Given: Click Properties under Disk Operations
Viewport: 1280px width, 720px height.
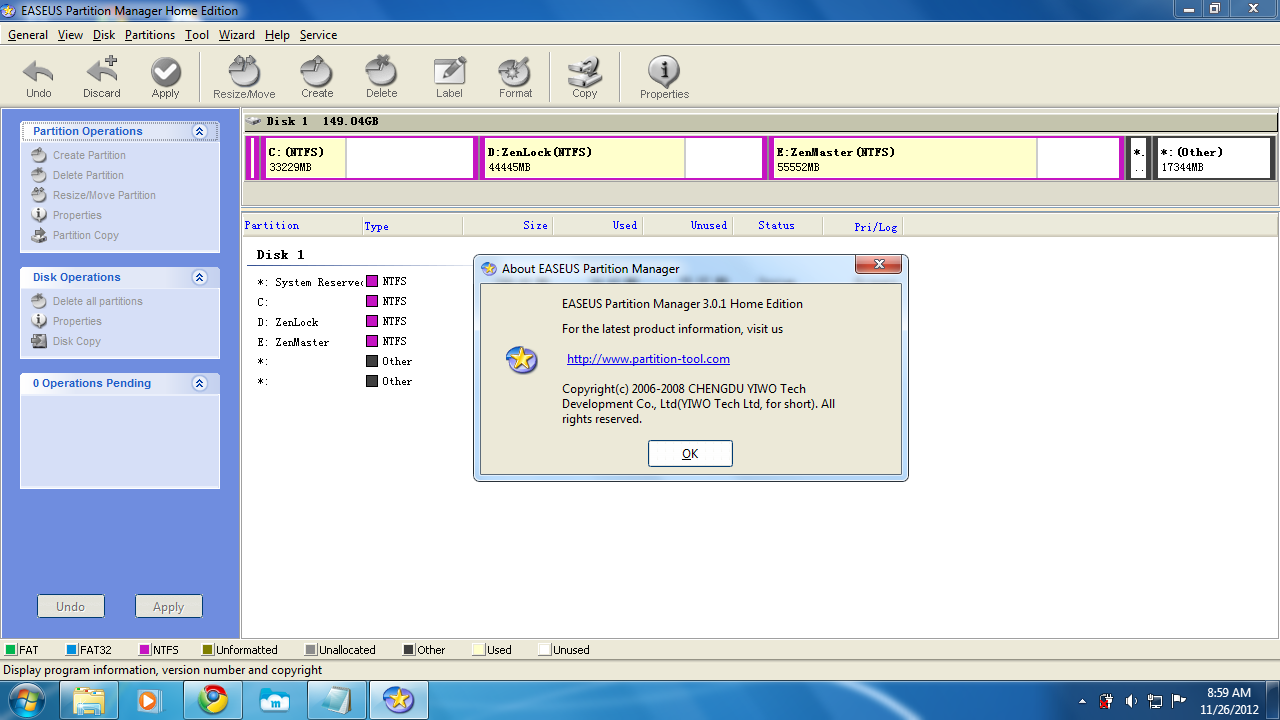Looking at the screenshot, I should [x=77, y=321].
